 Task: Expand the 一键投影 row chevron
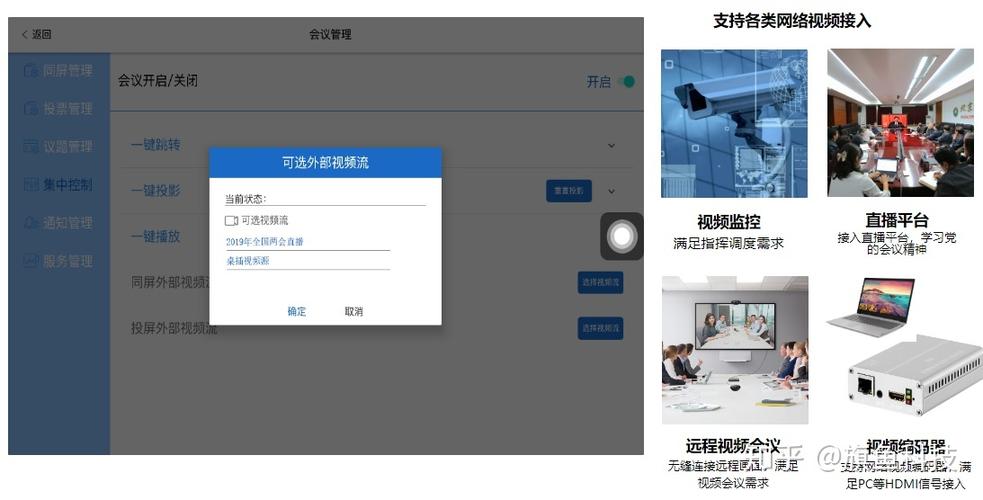coord(611,191)
